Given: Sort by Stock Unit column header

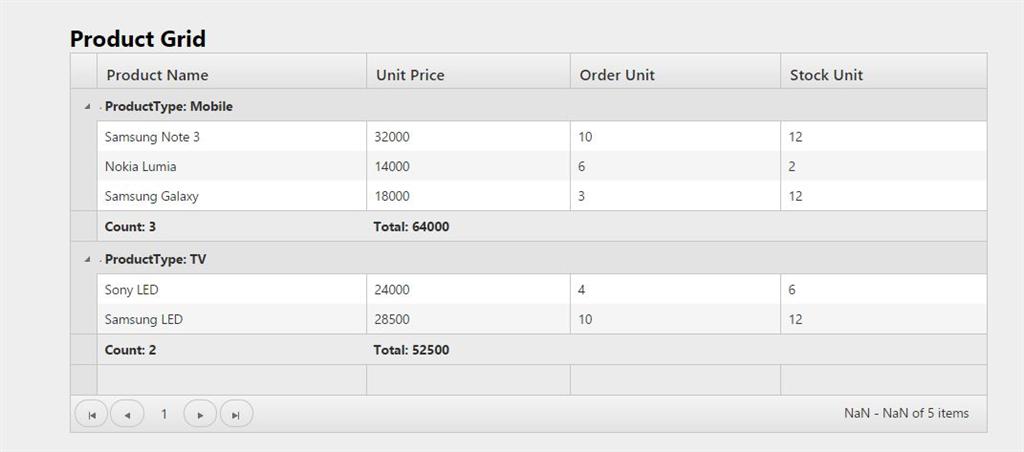Looking at the screenshot, I should click(826, 75).
